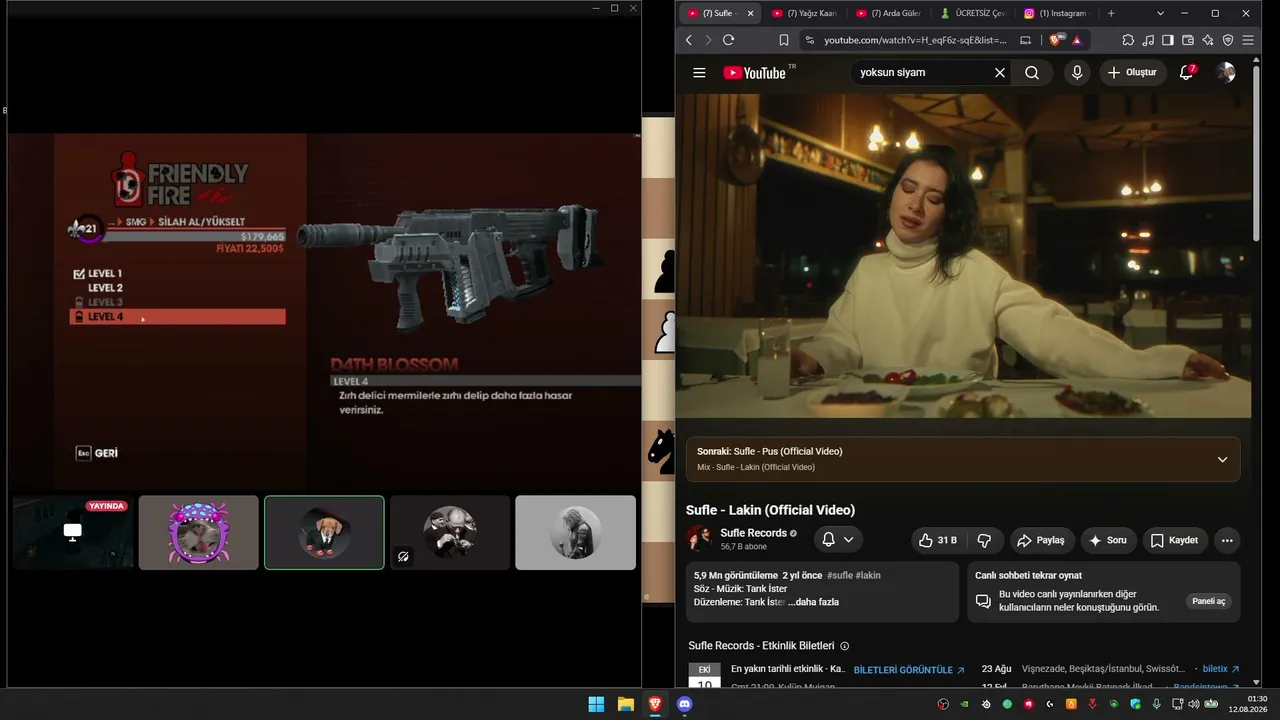Screen dimensions: 1280x720
Task: Switch to the Yağız Kaan YouTube tab
Action: [x=804, y=13]
